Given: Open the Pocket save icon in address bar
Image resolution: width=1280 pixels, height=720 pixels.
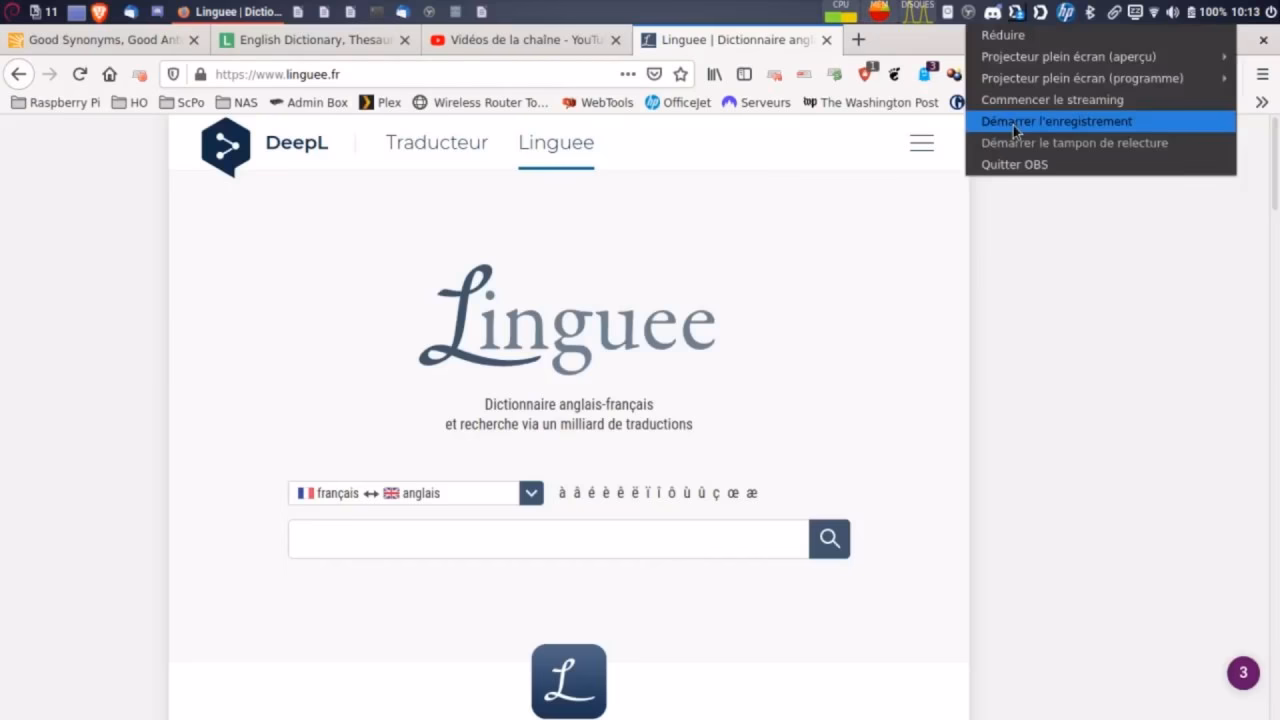Looking at the screenshot, I should (653, 74).
